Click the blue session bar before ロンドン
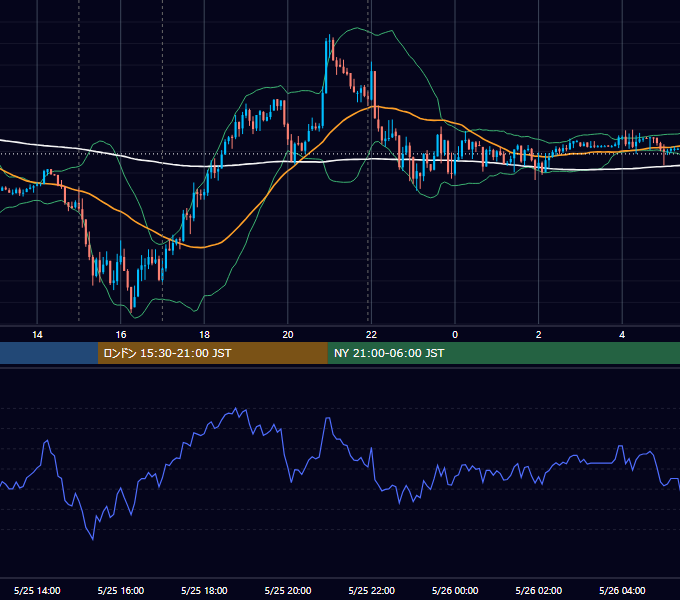The width and height of the screenshot is (680, 600). pyautogui.click(x=49, y=353)
